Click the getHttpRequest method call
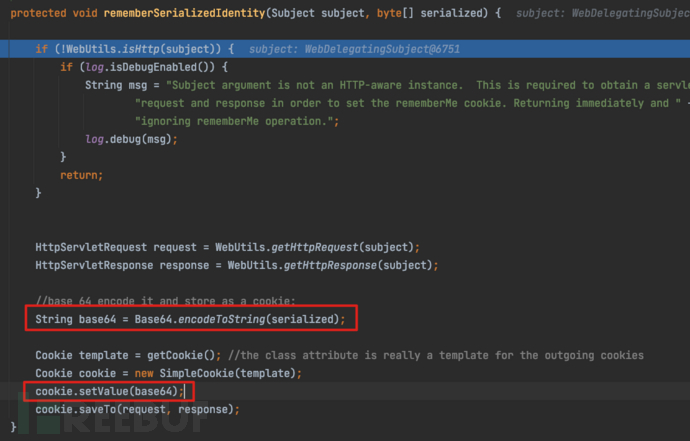The image size is (690, 441). click(x=318, y=247)
